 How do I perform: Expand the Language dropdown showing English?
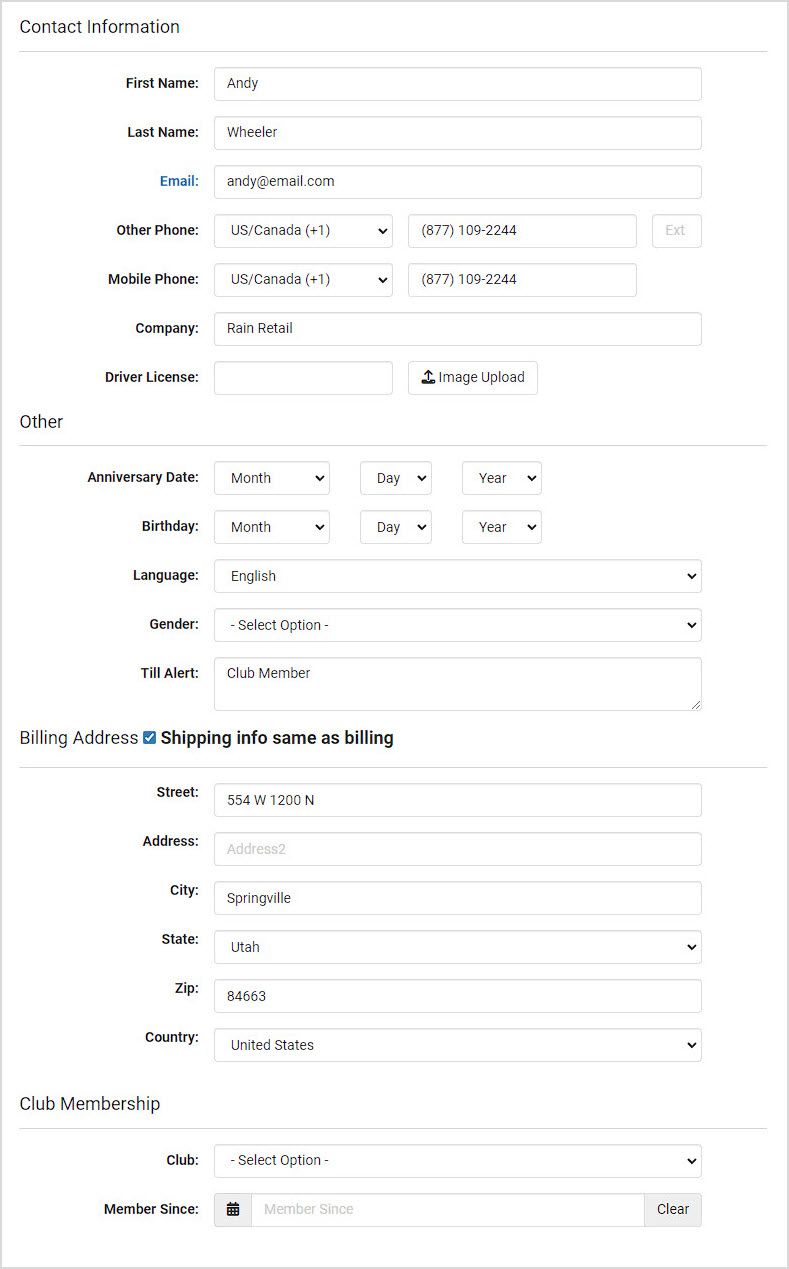(458, 576)
